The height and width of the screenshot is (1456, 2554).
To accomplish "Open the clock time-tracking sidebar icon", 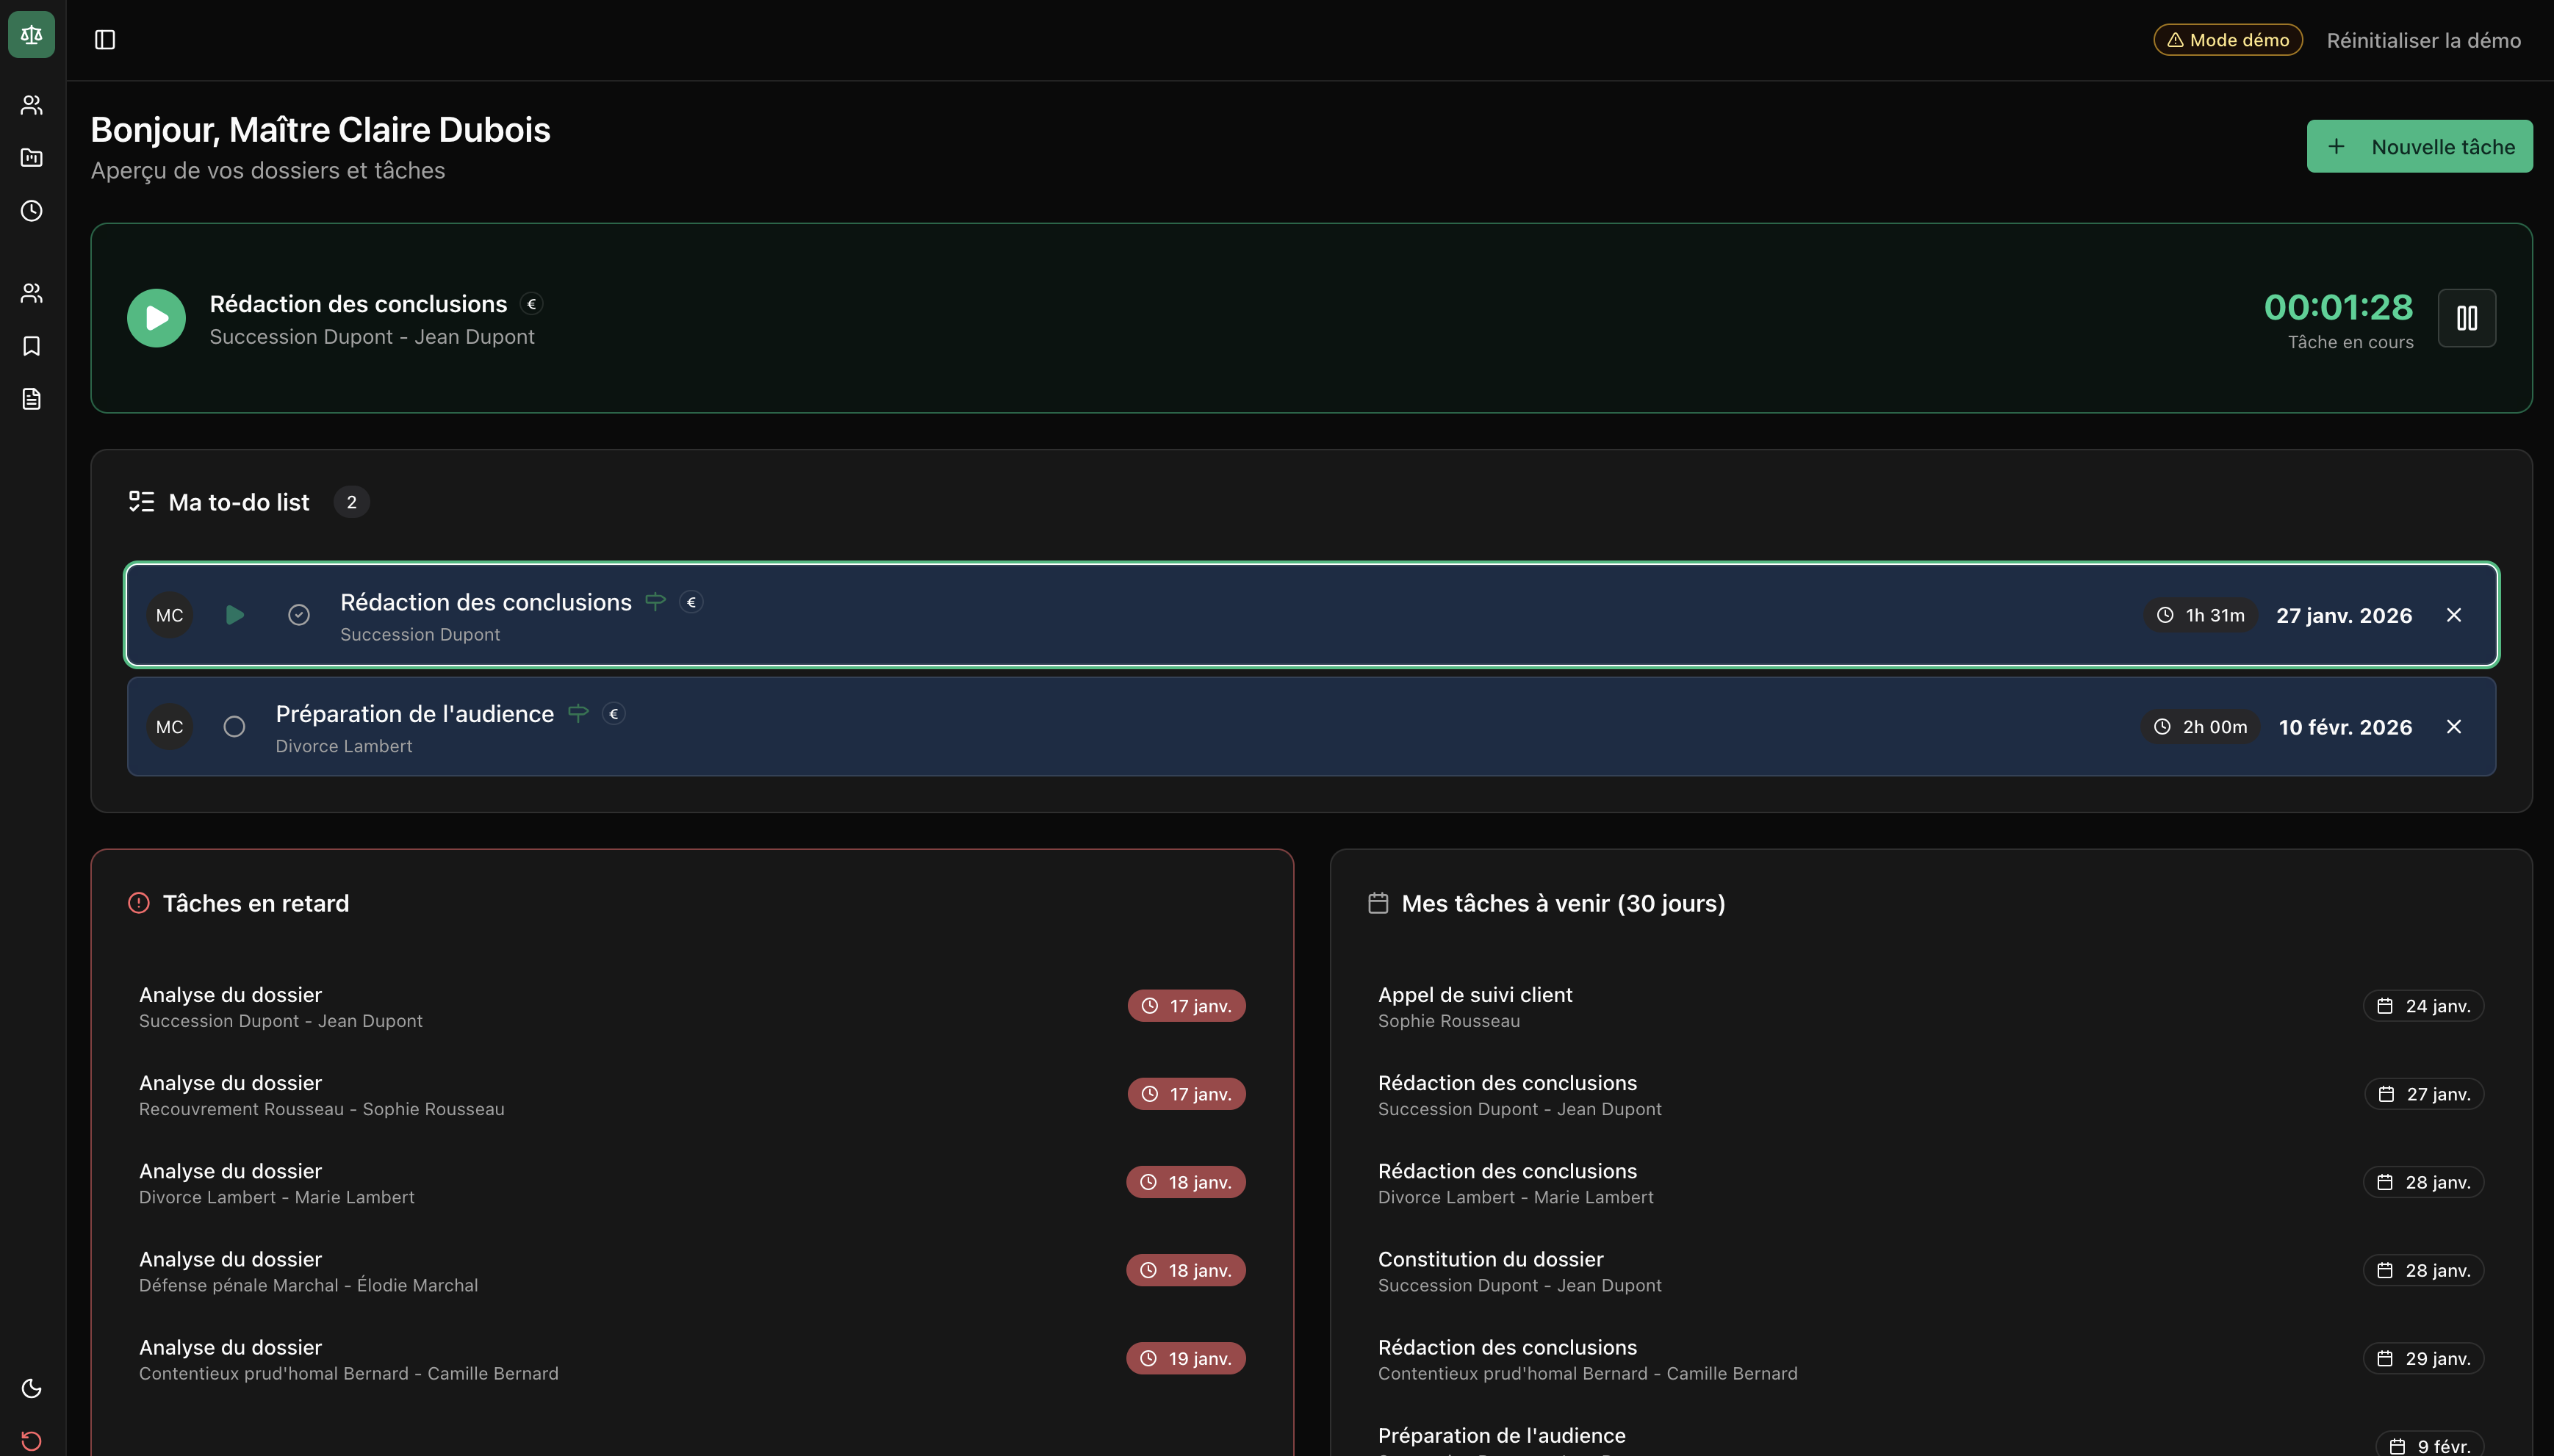I will pos(31,211).
